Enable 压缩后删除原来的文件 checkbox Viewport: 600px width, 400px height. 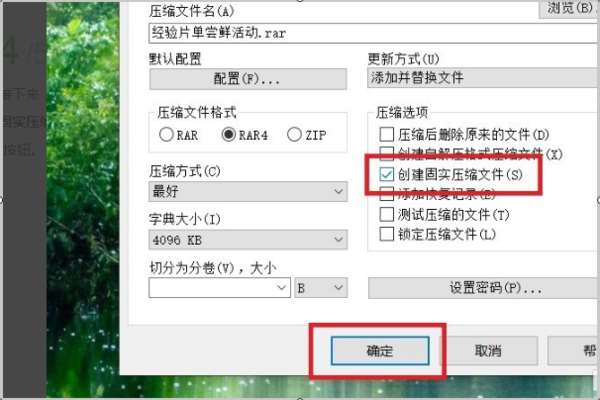[x=386, y=134]
